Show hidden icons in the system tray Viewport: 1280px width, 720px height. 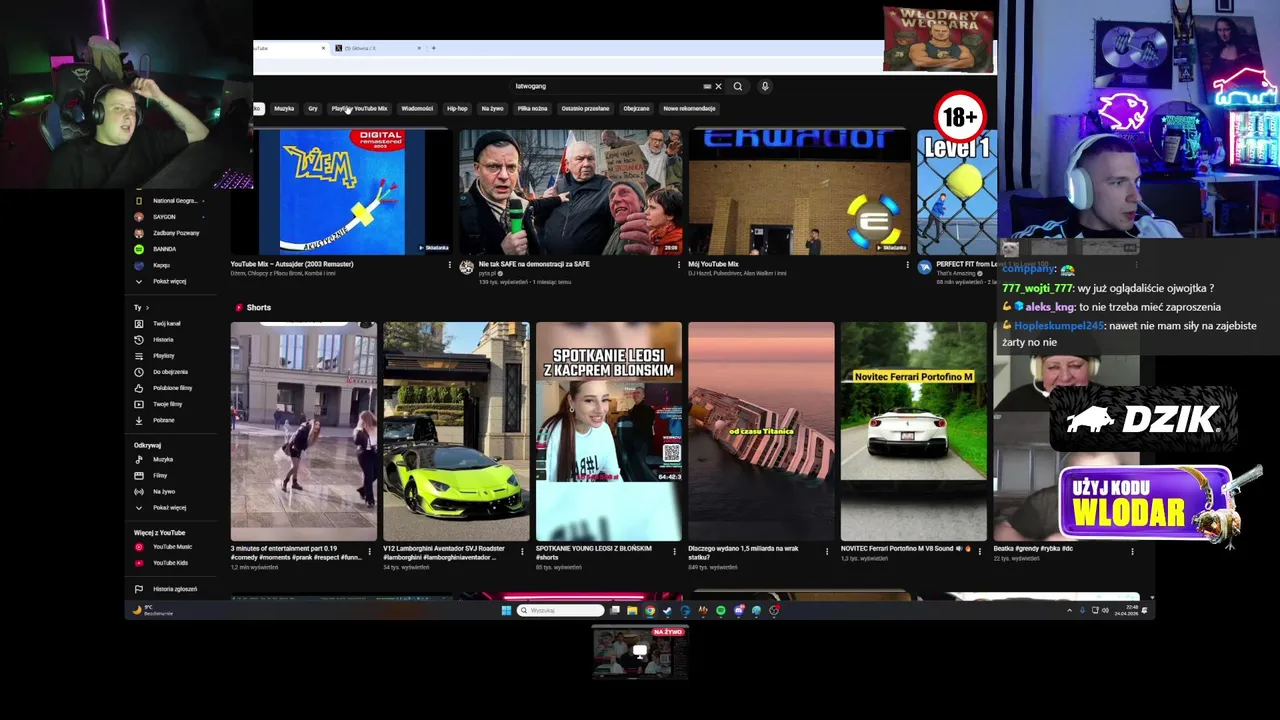point(1069,610)
